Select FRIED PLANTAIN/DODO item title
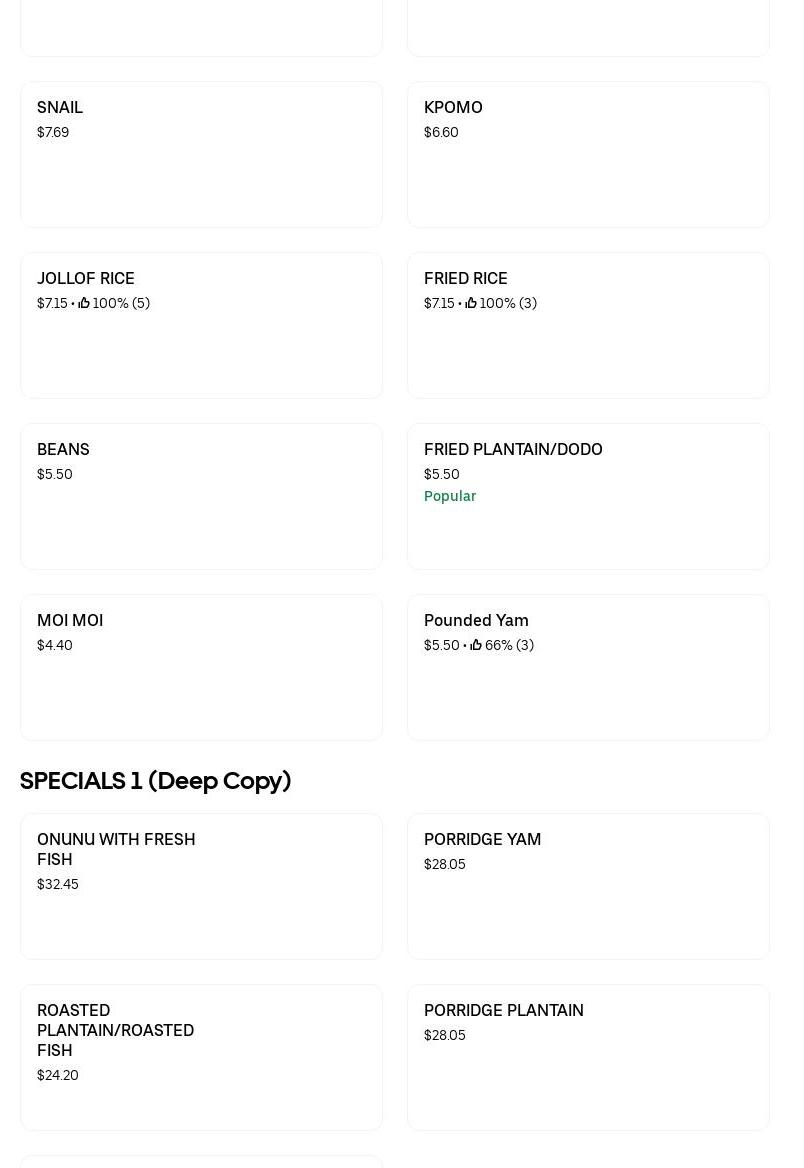 point(513,449)
